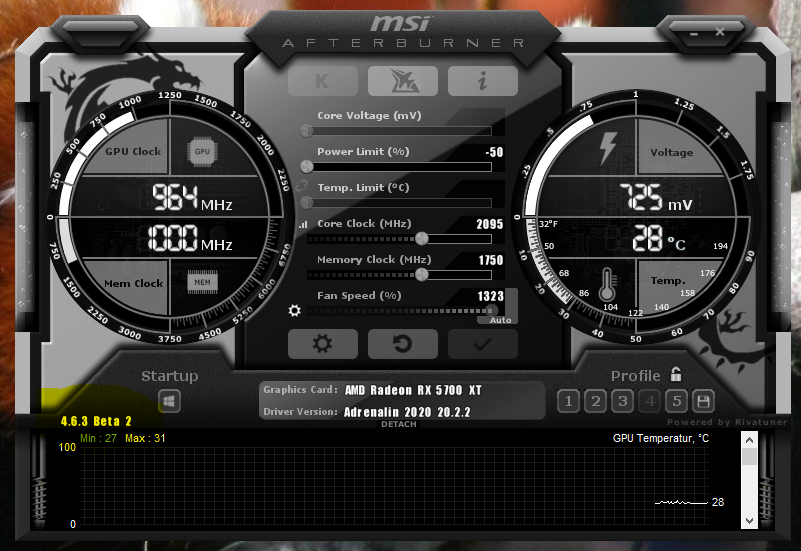Click the Power Limit slider handle
Viewport: 801px width, 551px height.
coord(307,166)
